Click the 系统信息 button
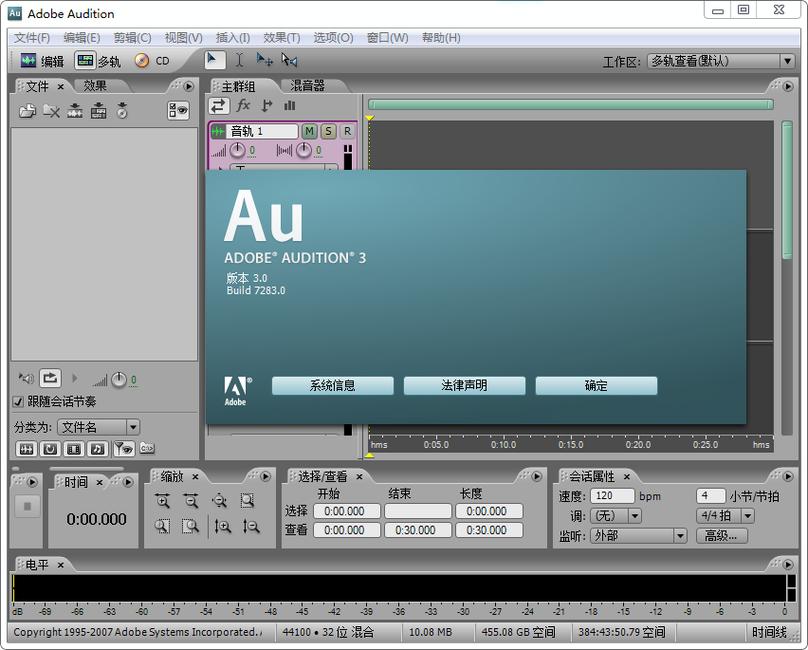 click(x=332, y=386)
